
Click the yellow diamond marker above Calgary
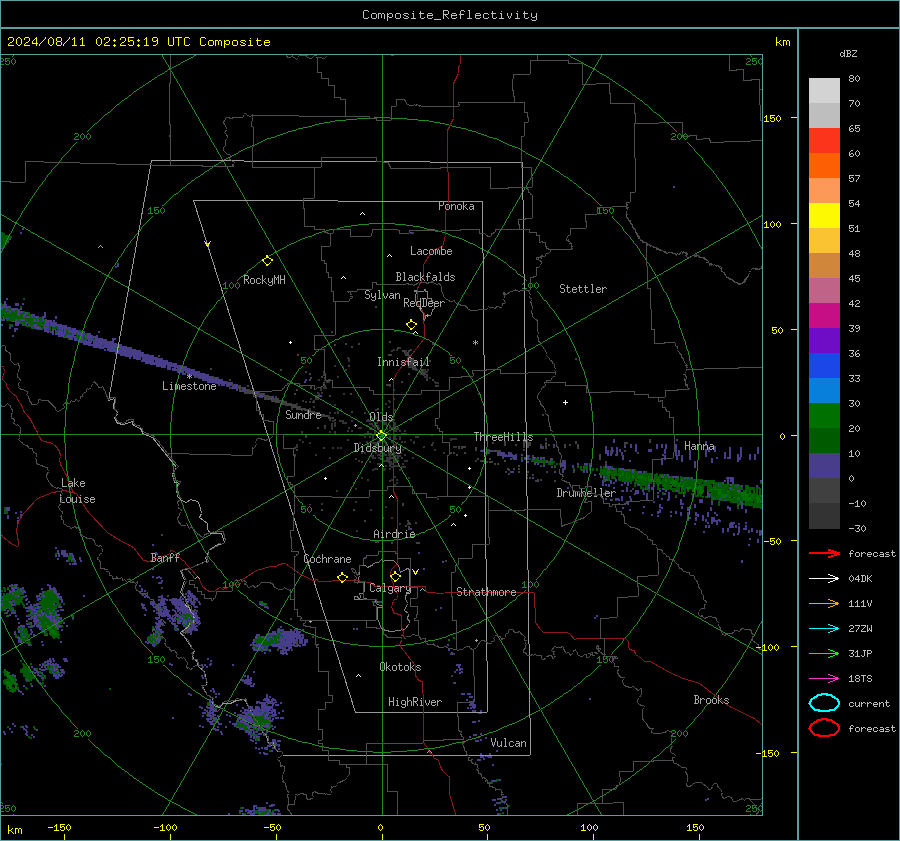[395, 576]
